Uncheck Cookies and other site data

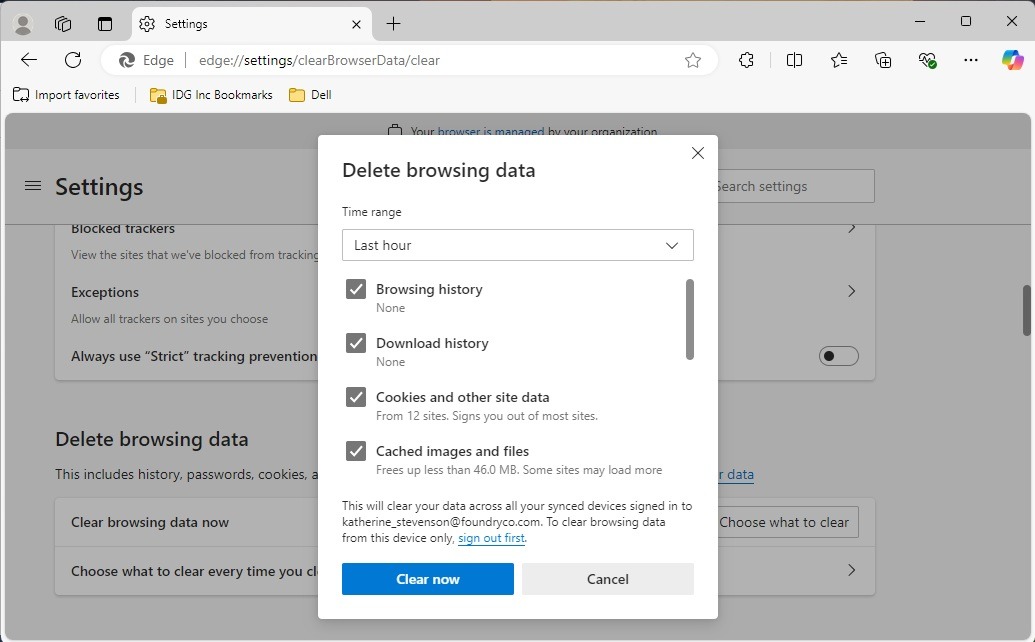[356, 397]
